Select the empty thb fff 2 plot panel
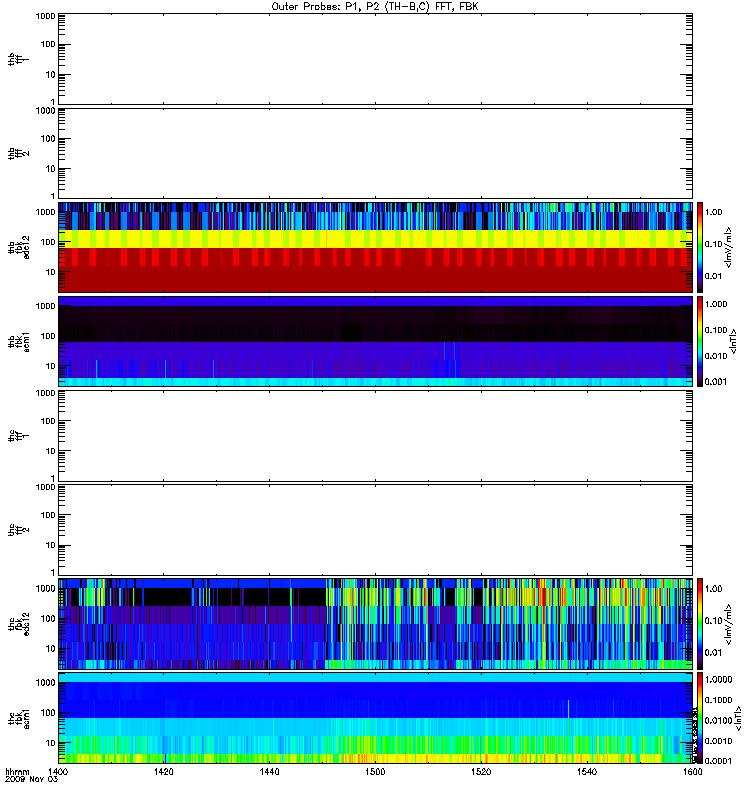This screenshot has height=800, width=750. 375,153
